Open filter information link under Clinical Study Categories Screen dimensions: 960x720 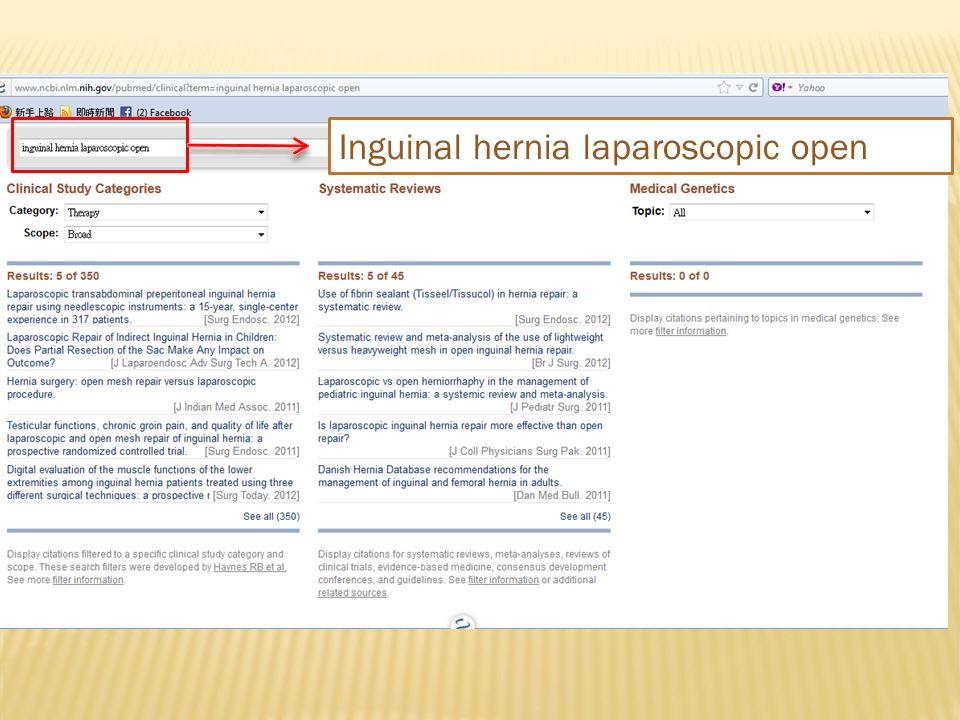(88, 580)
